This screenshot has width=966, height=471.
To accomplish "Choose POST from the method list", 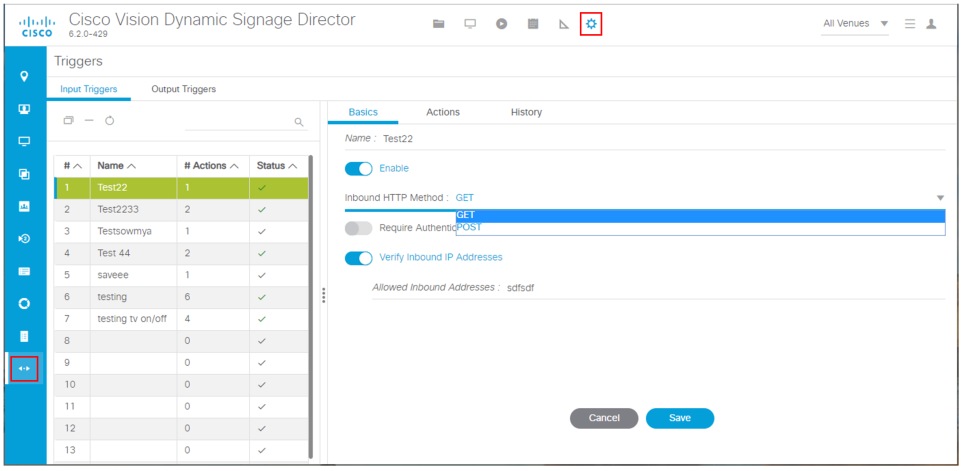I will pos(700,228).
